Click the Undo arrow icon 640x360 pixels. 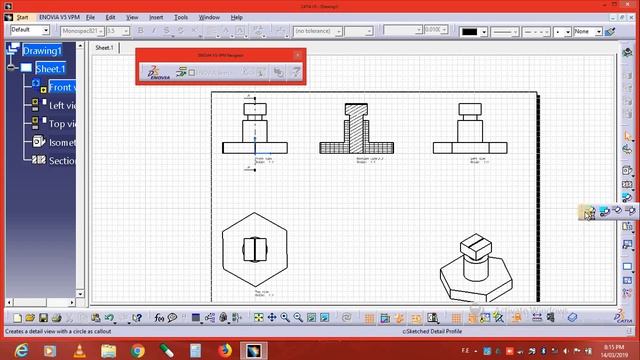tap(109, 318)
